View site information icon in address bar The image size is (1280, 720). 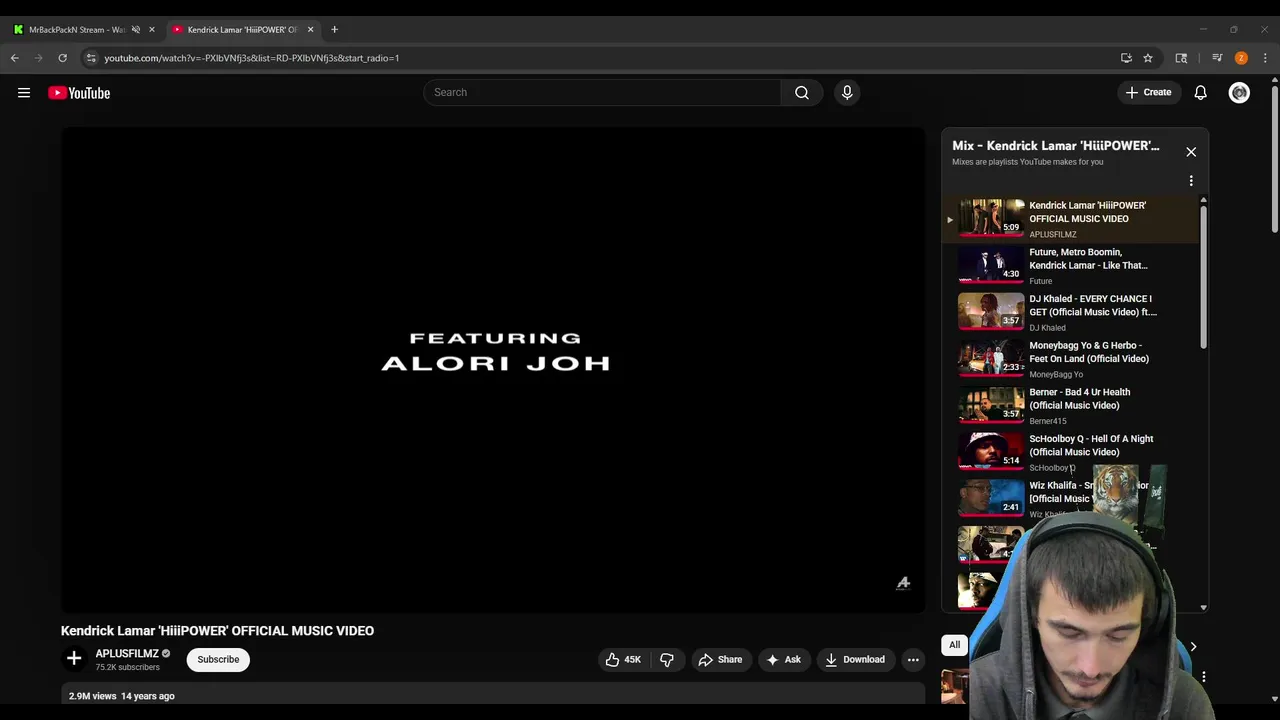click(91, 58)
